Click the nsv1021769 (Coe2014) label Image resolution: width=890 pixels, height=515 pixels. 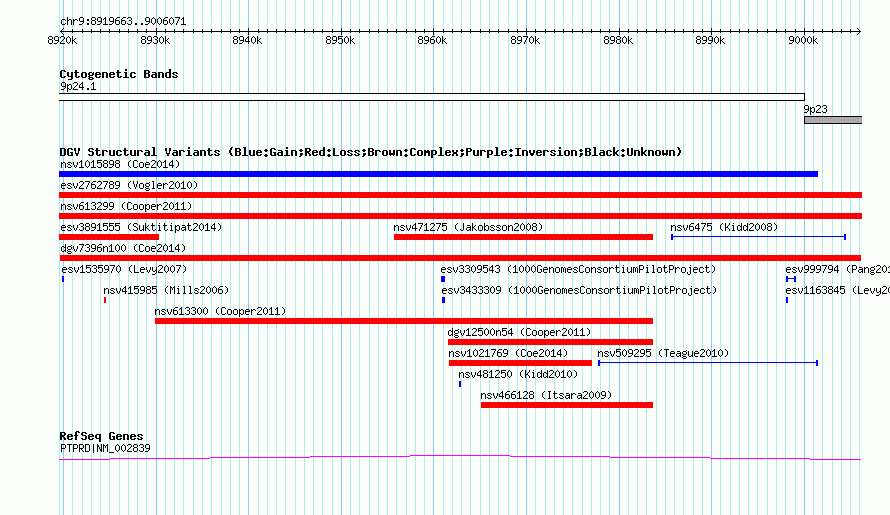[508, 353]
